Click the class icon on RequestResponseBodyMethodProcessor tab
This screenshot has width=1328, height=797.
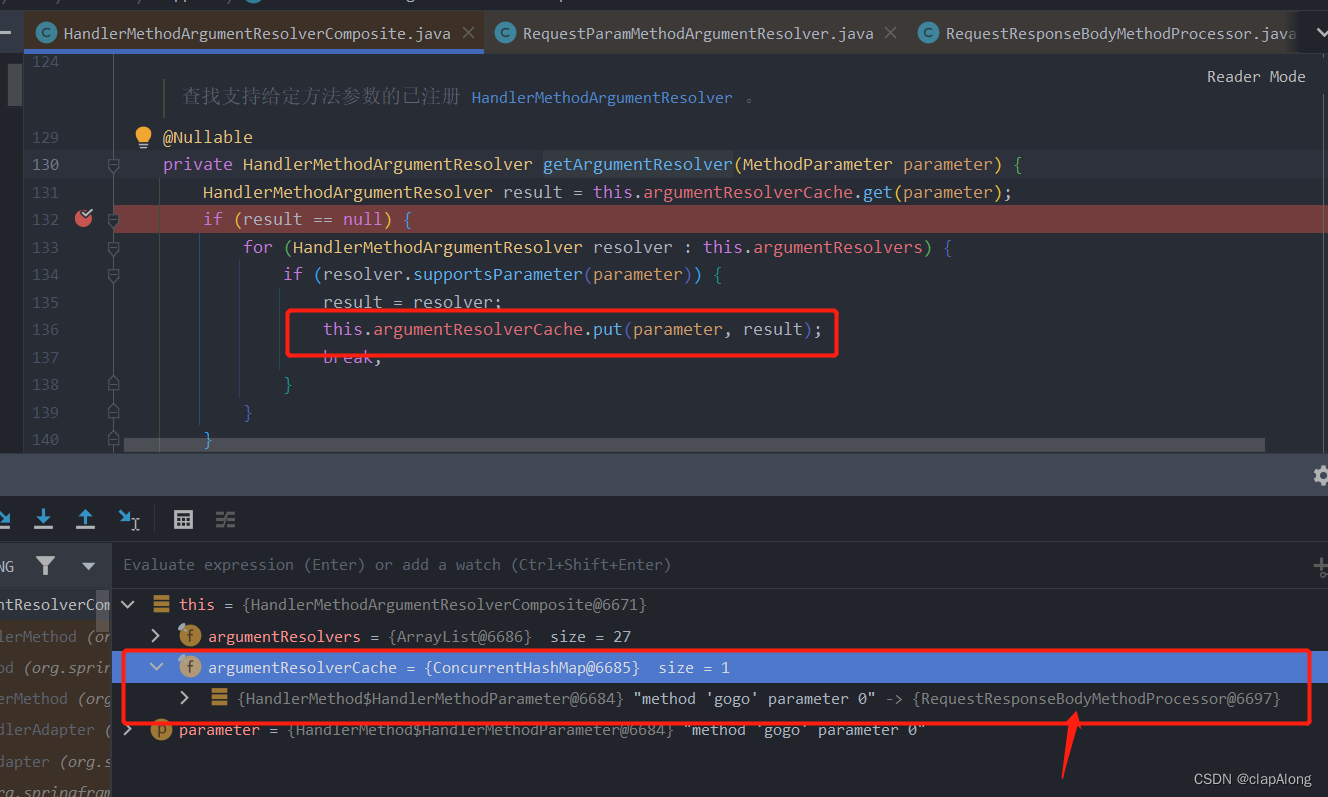[928, 34]
